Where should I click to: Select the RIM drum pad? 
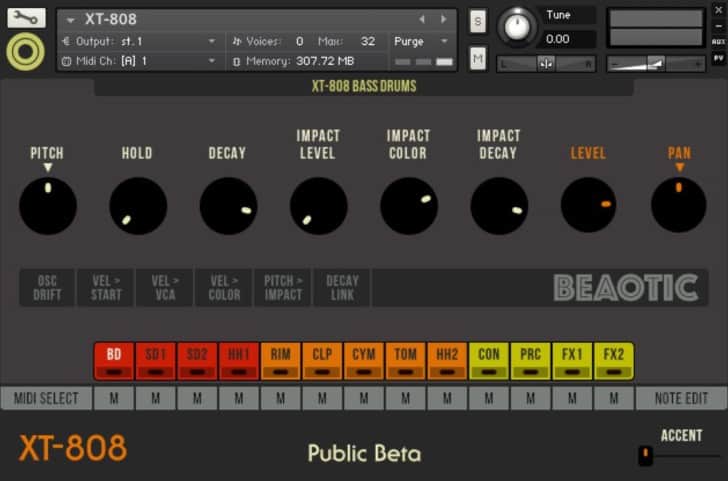point(280,361)
